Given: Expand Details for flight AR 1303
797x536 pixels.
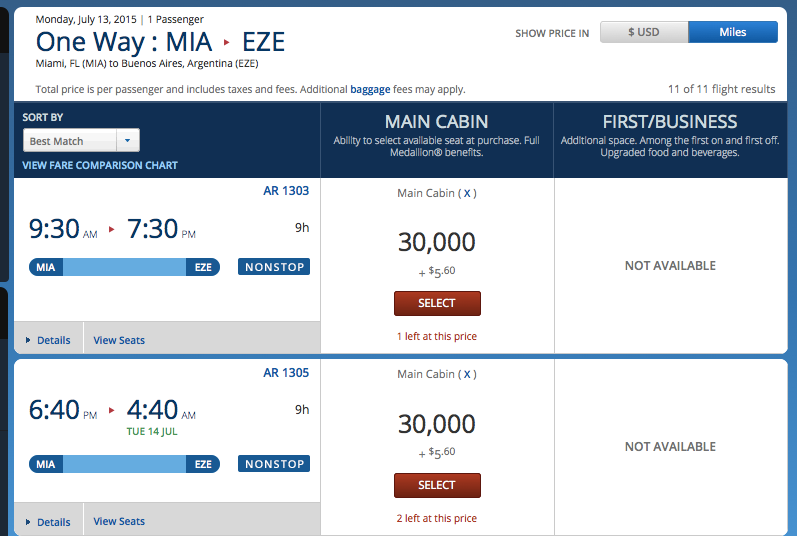Looking at the screenshot, I should point(49,340).
